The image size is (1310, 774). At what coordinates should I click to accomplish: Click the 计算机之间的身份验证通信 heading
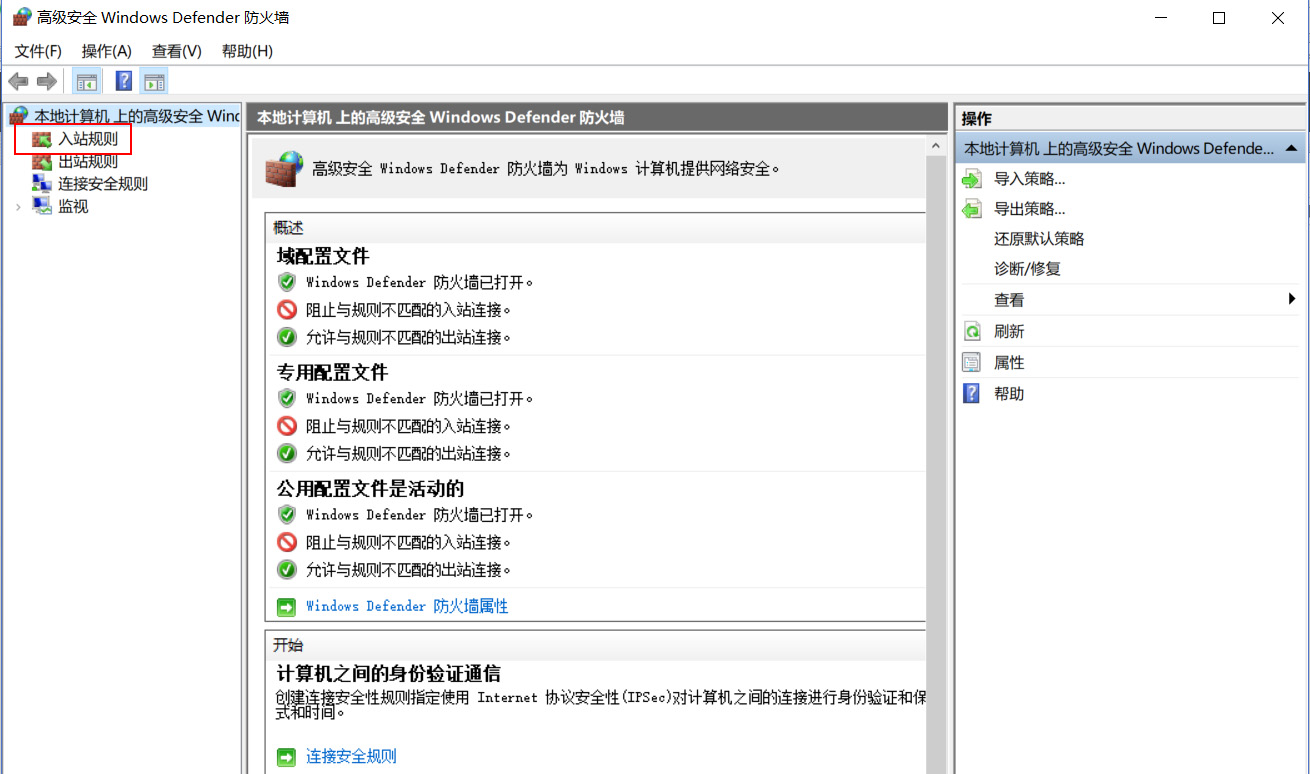coord(388,673)
